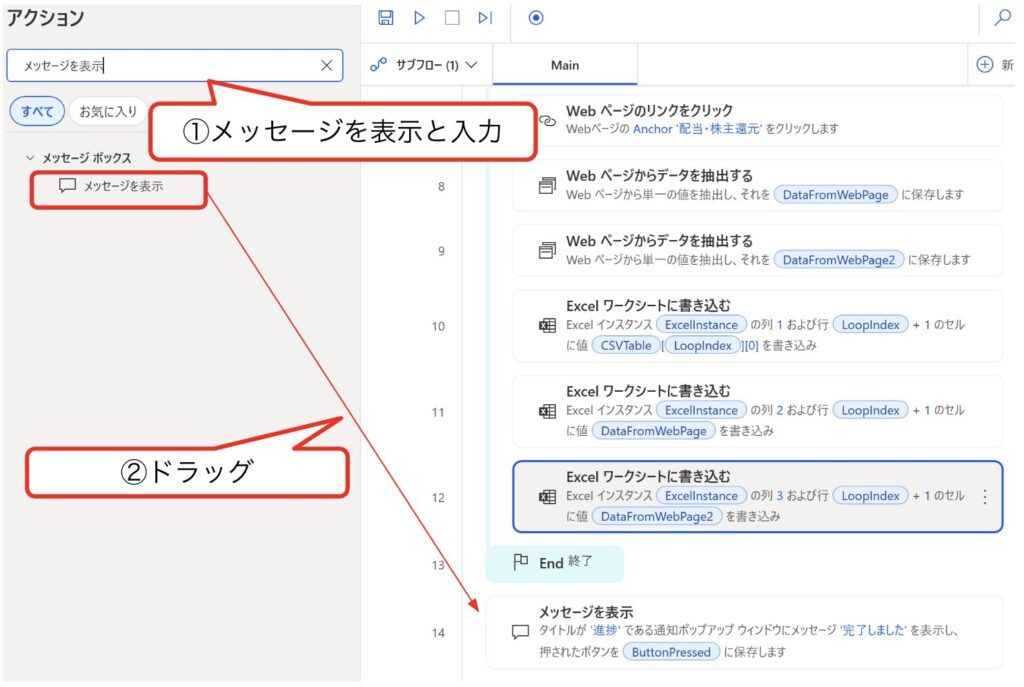This screenshot has height=687, width=1024.
Task: Open more options on step 12
Action: [985, 497]
